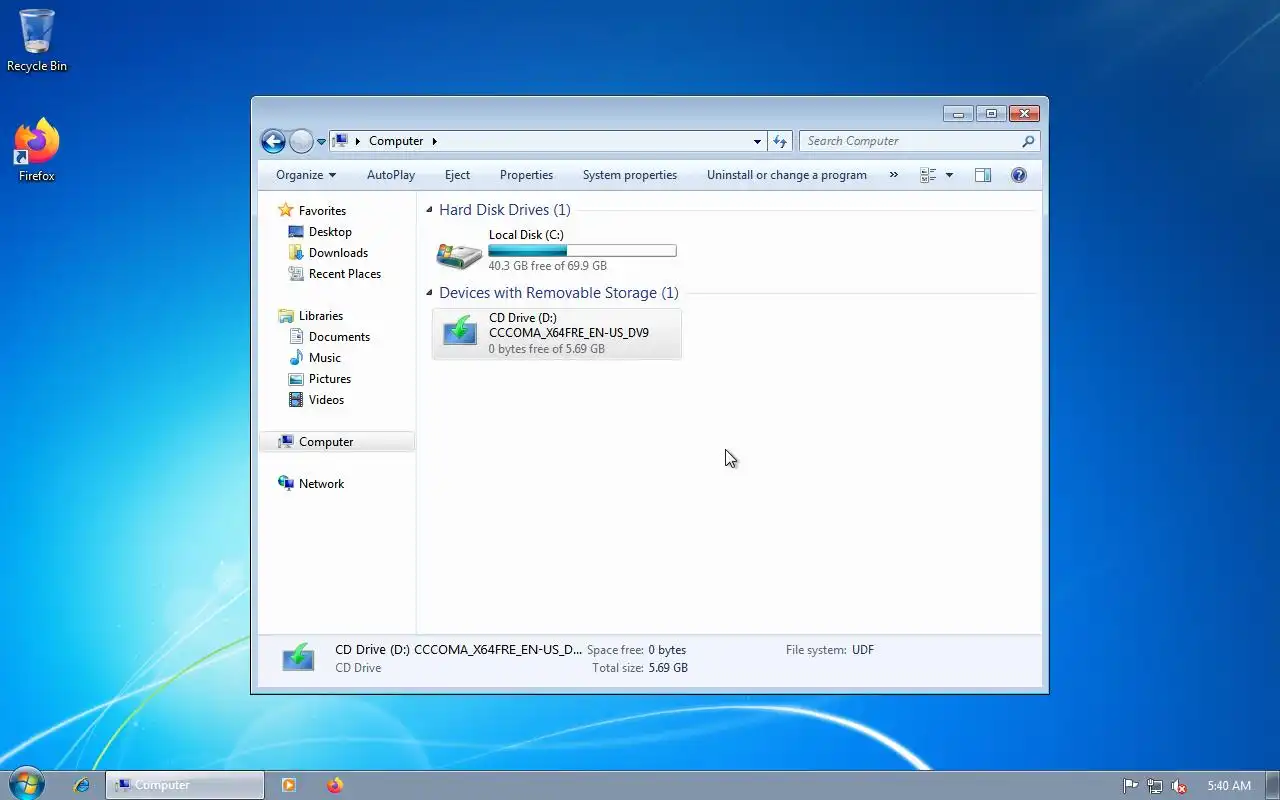Click AutoPlay in the toolbar
The image size is (1280, 800).
(391, 175)
